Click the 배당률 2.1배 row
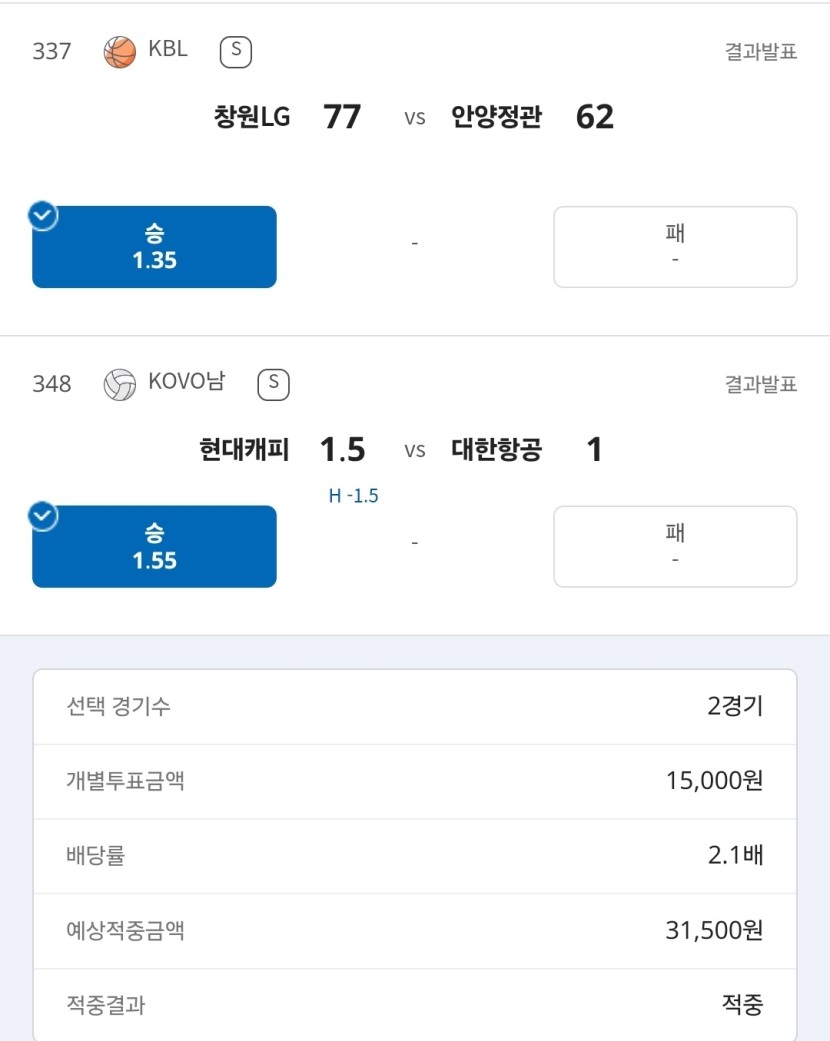 click(x=415, y=856)
